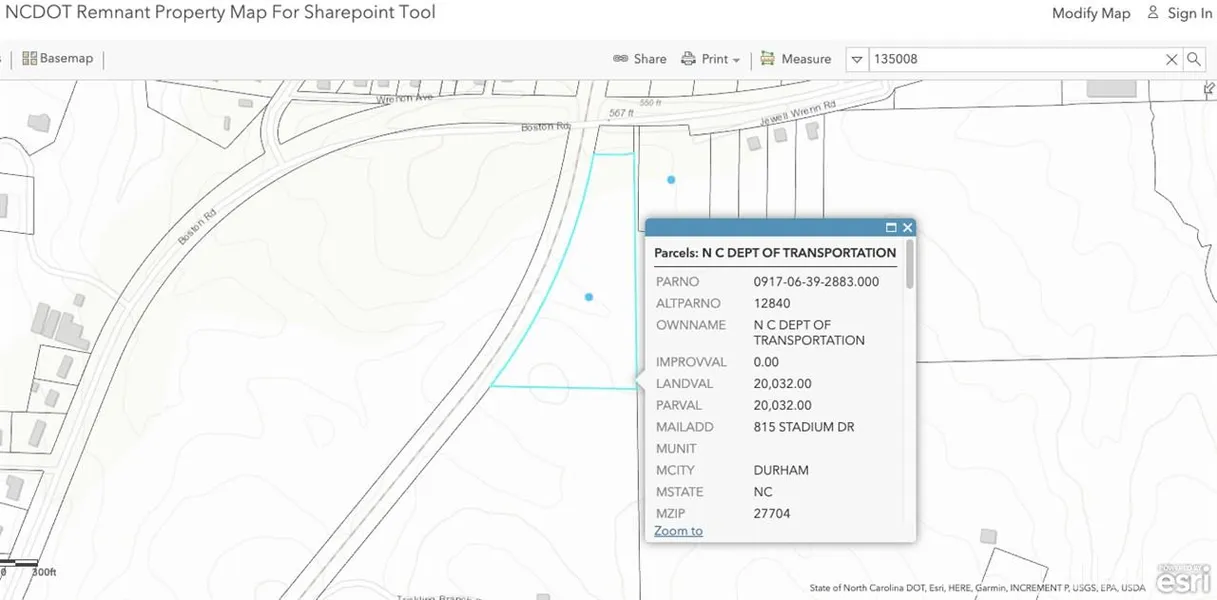Click Modify Map in the header
Screen dimensions: 1217x600
1090,13
